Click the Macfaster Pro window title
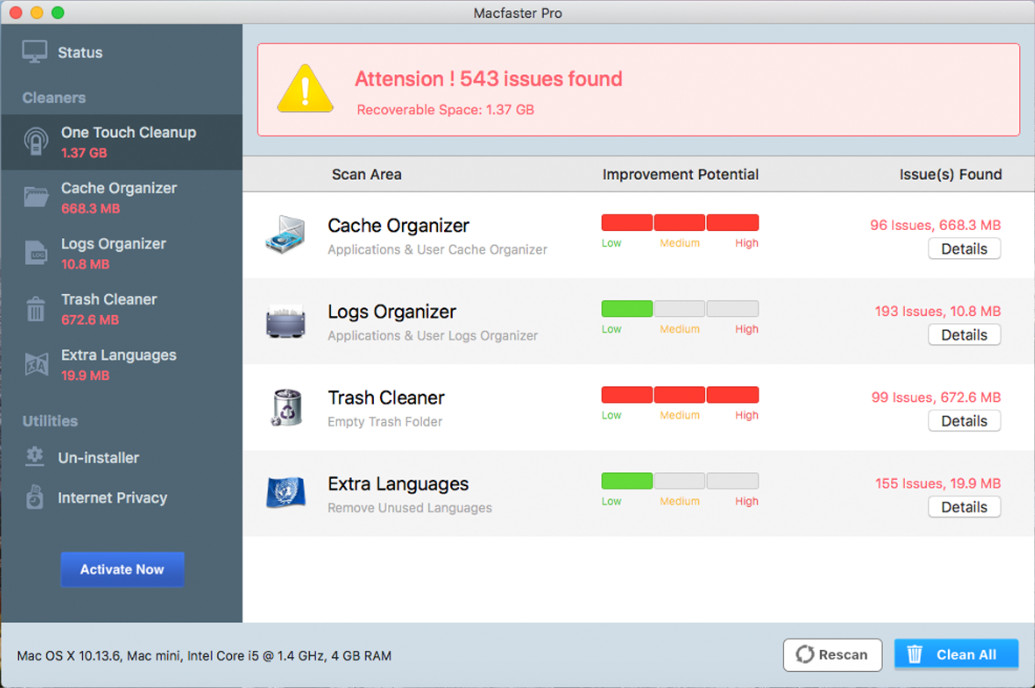The width and height of the screenshot is (1035, 688). (x=518, y=13)
